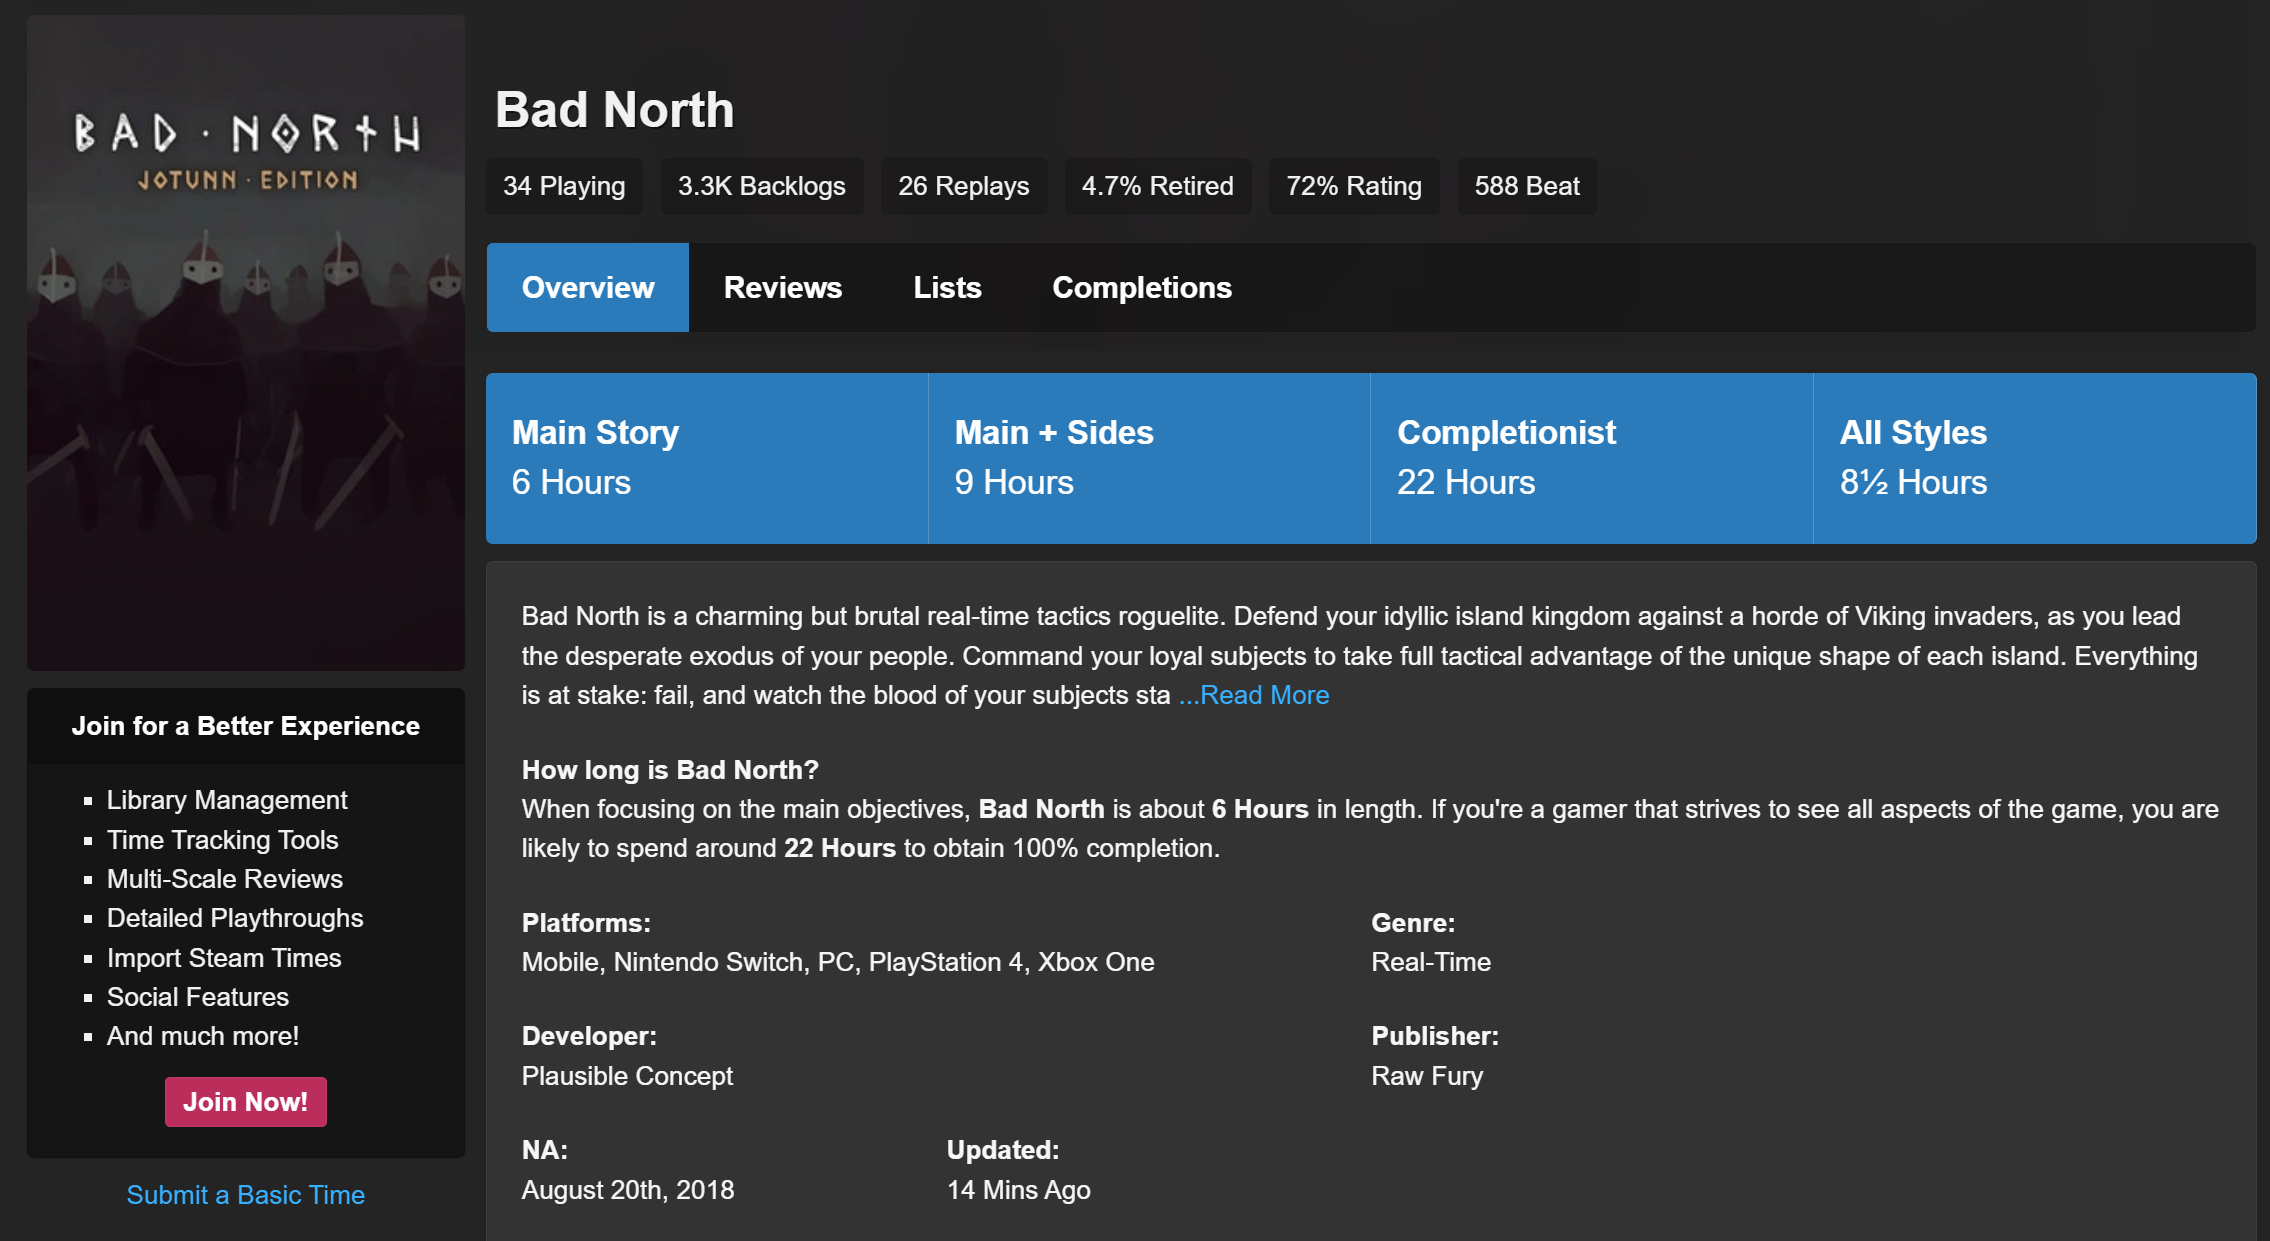Open the Overview tab
Screen dimensions: 2270x1241
(x=587, y=288)
